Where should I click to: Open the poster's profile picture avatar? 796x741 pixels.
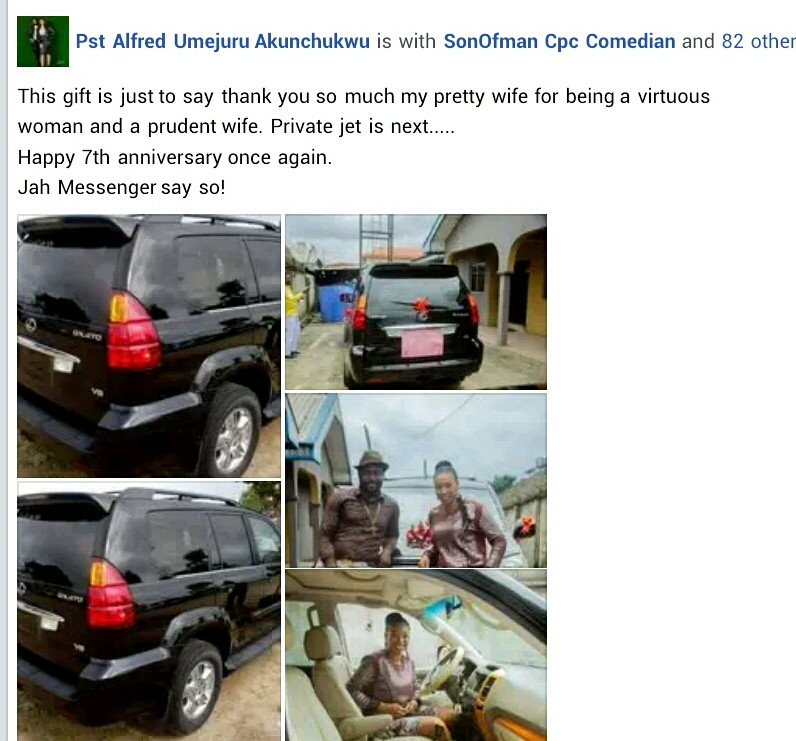pos(43,41)
